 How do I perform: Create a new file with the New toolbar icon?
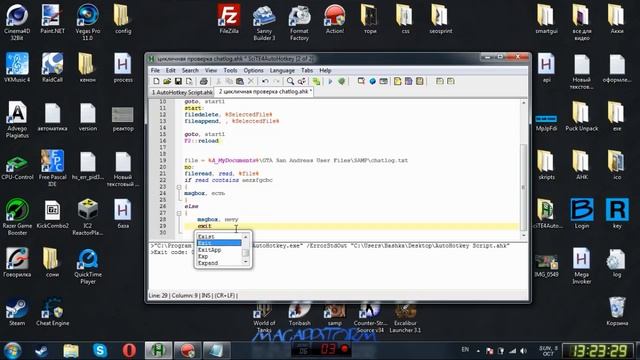(156, 81)
